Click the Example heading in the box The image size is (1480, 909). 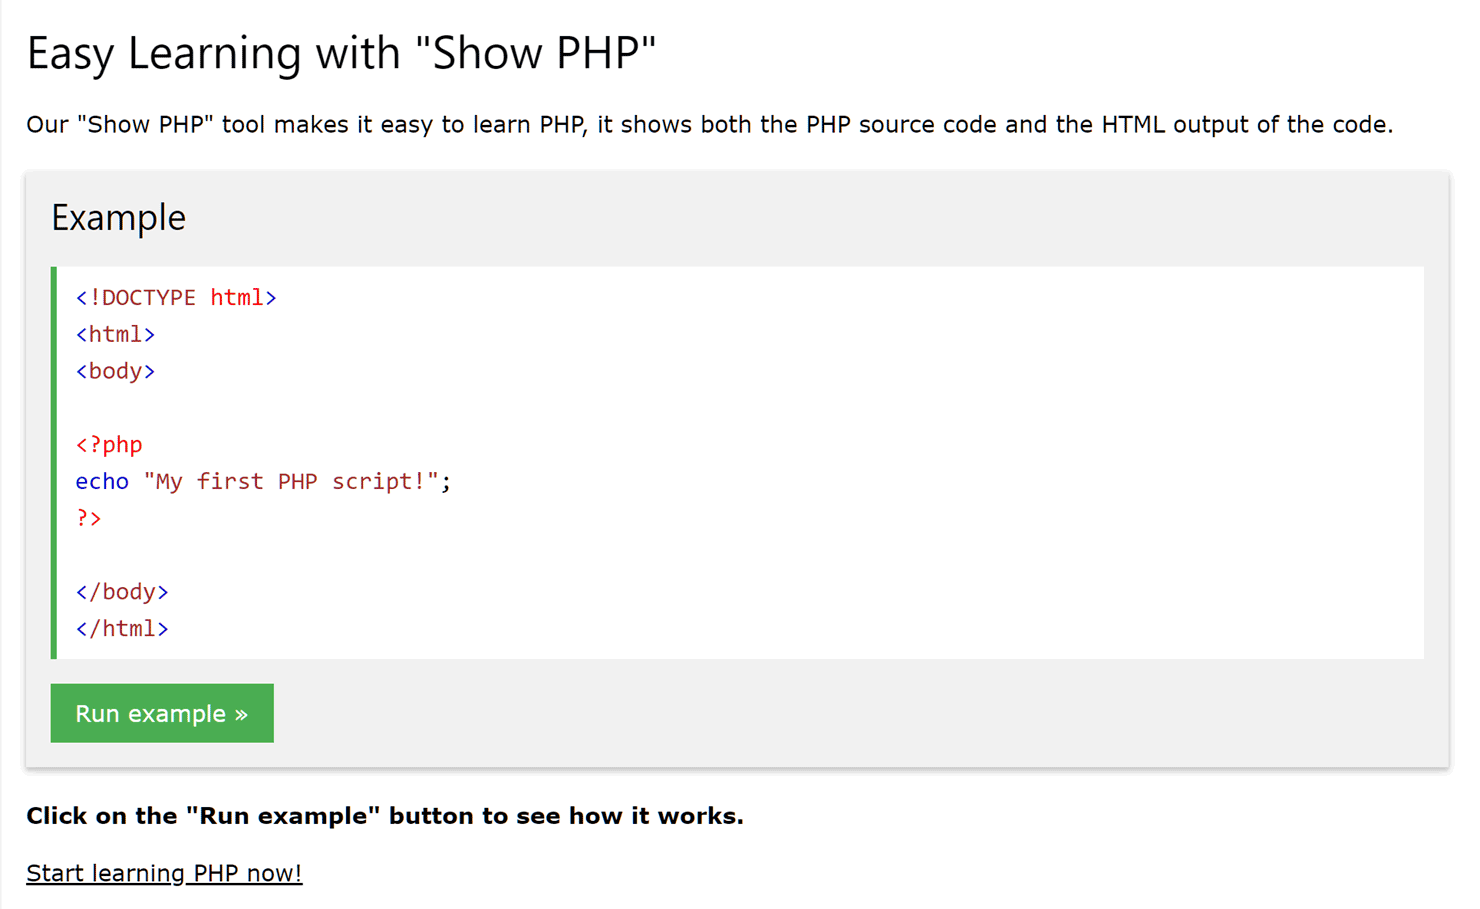(118, 217)
